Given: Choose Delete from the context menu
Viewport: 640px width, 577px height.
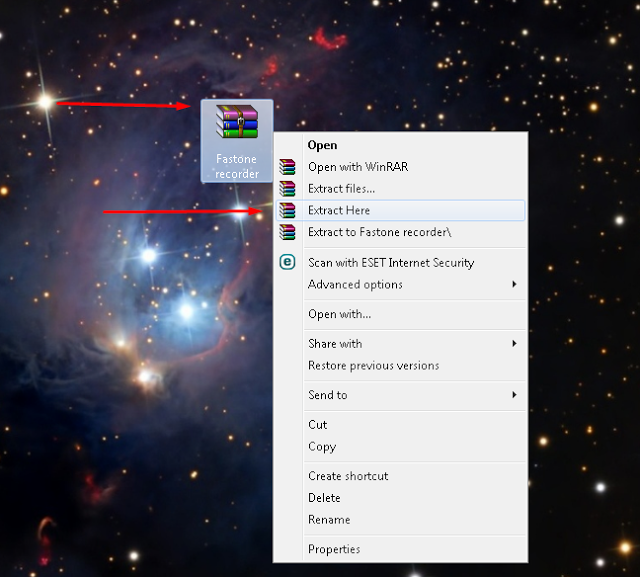Looking at the screenshot, I should tap(400, 498).
